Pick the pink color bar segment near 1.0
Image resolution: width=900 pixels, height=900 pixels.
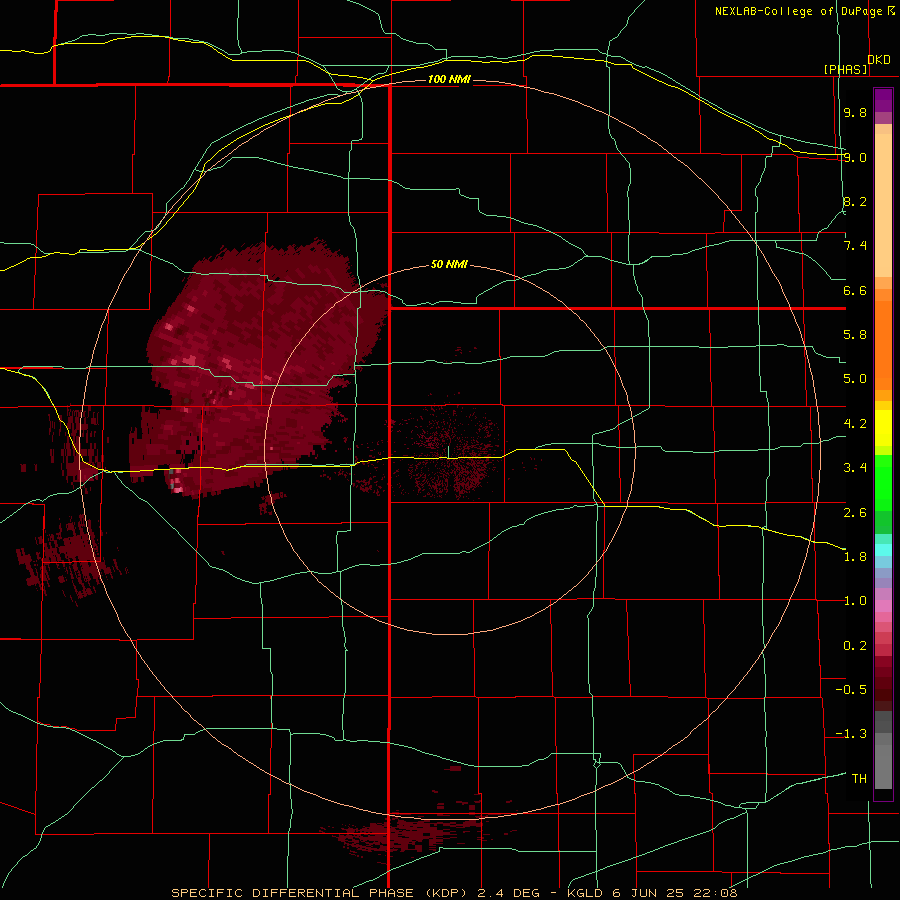(x=883, y=606)
